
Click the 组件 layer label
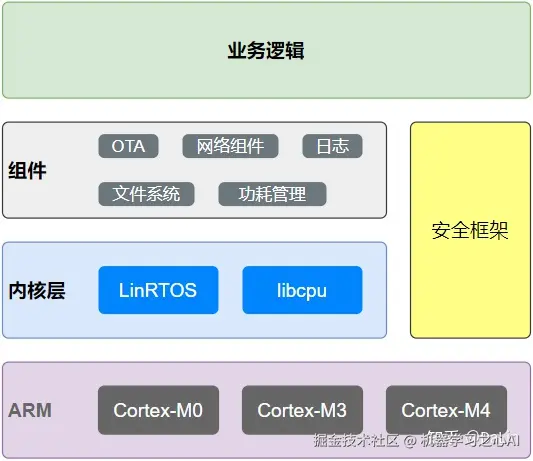tap(27, 170)
